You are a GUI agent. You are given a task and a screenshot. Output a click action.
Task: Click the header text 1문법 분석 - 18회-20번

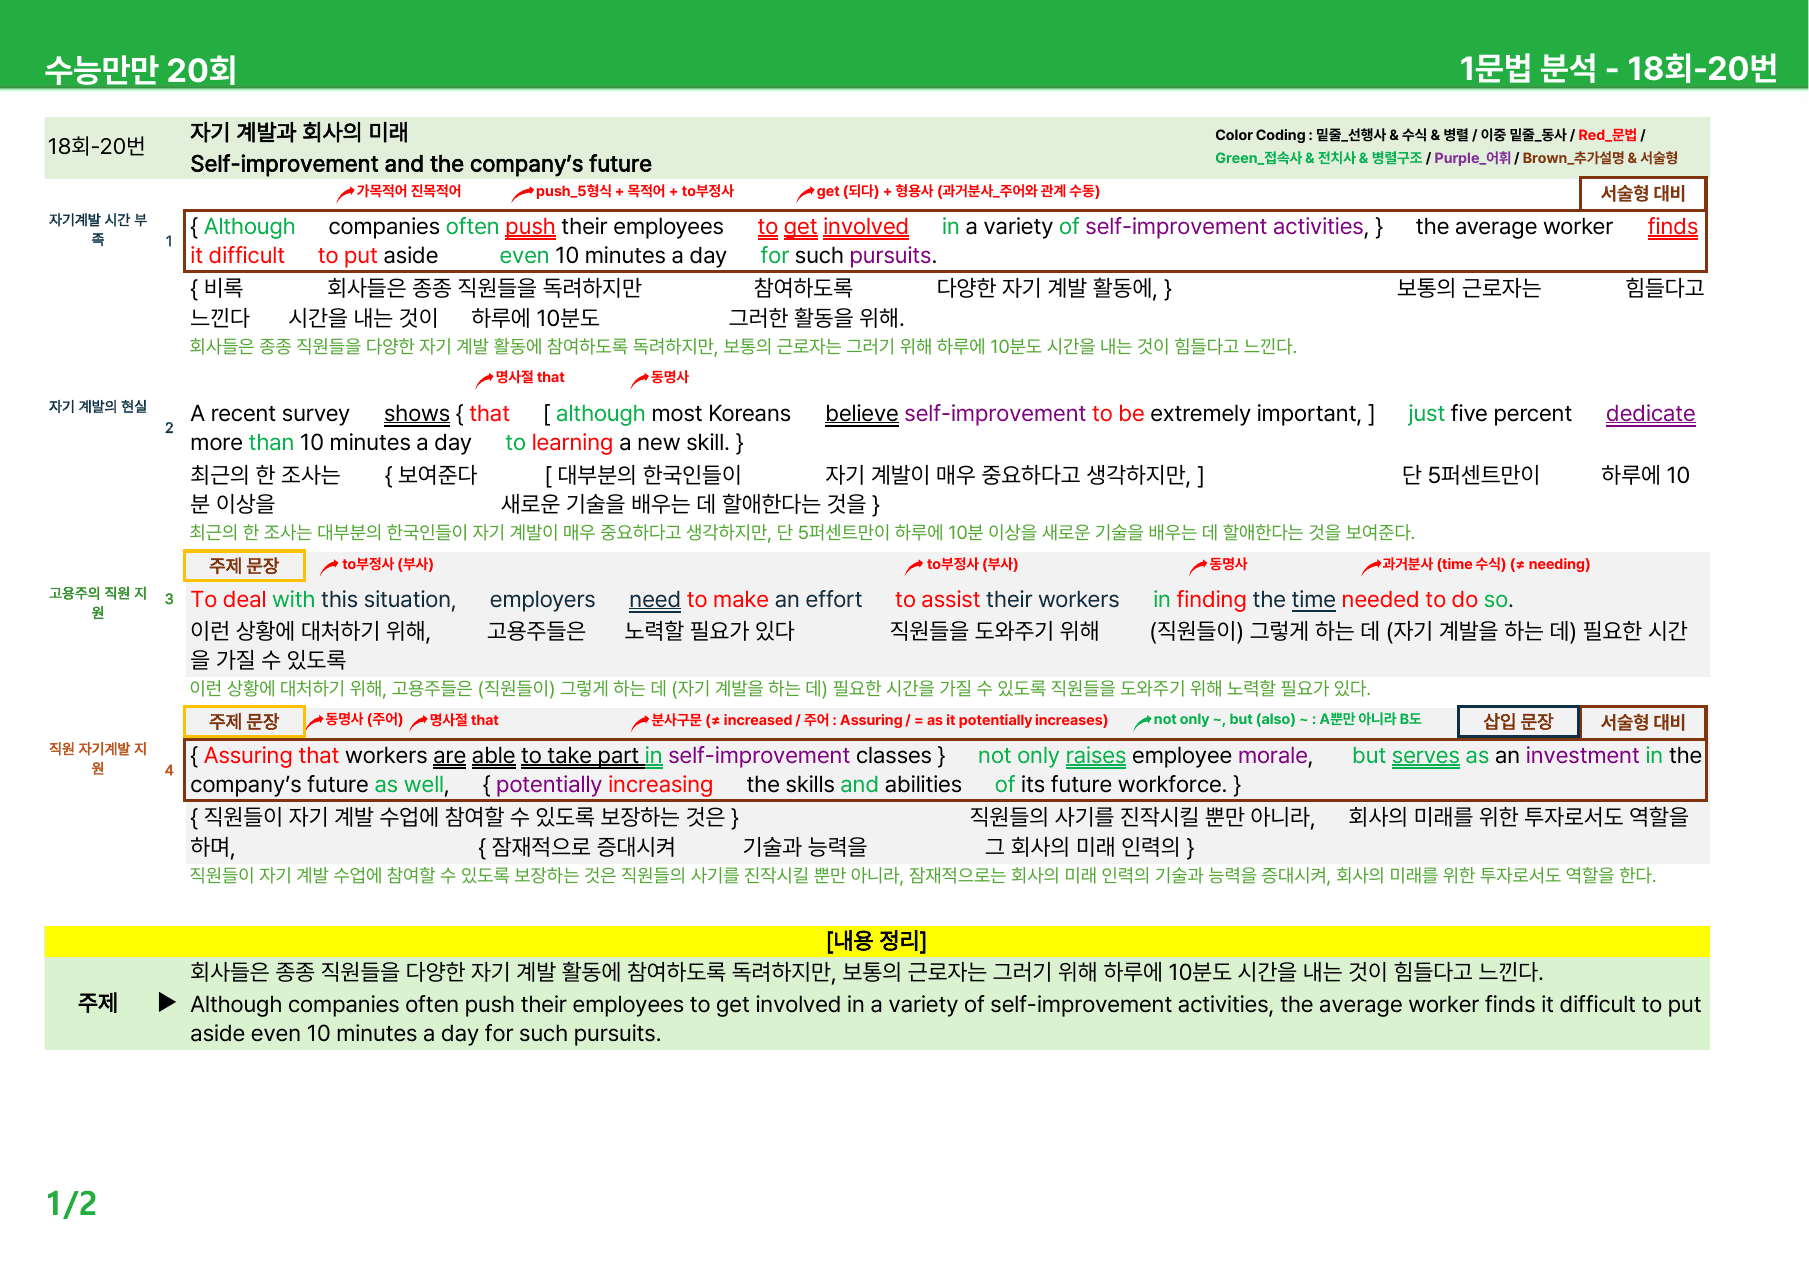[1618, 68]
